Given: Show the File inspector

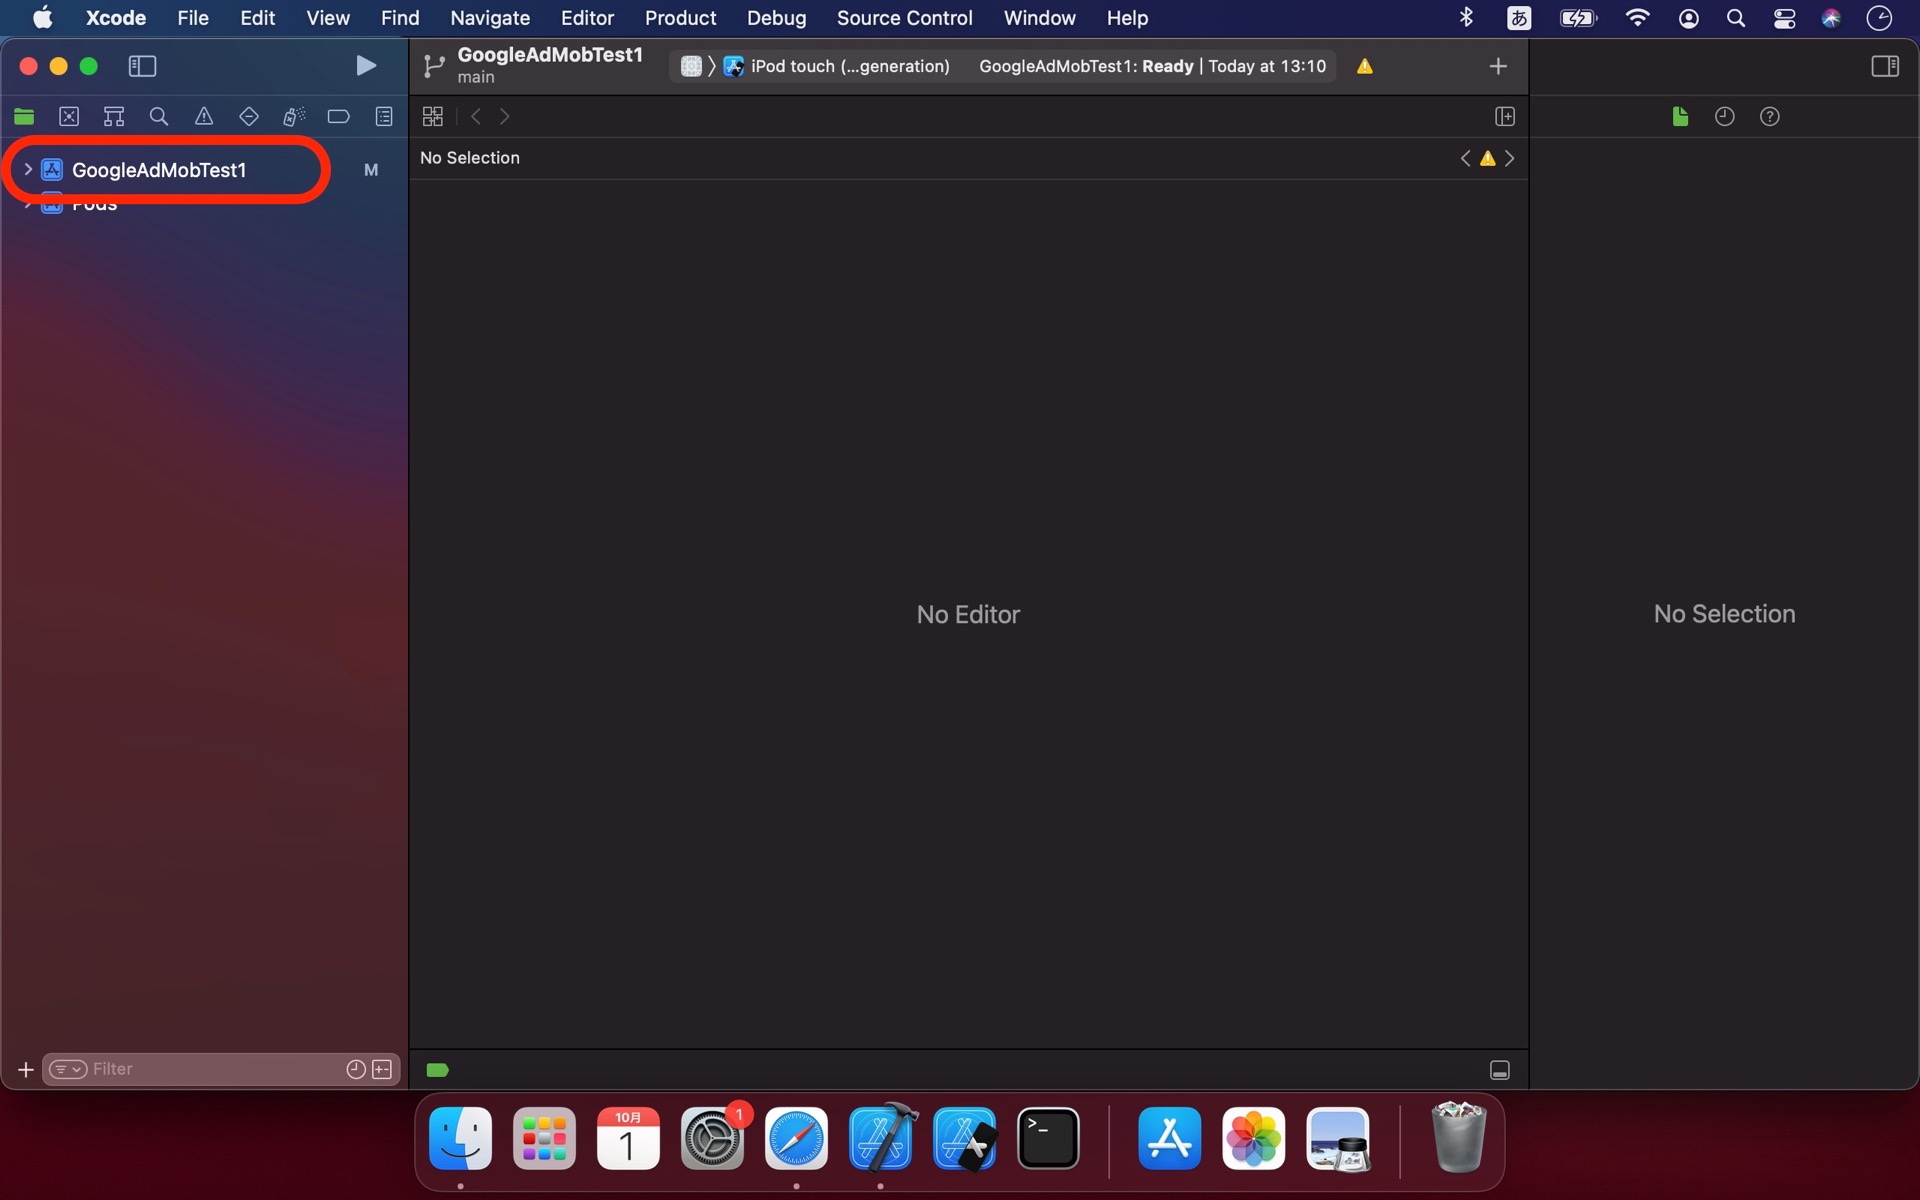Looking at the screenshot, I should pyautogui.click(x=1680, y=117).
